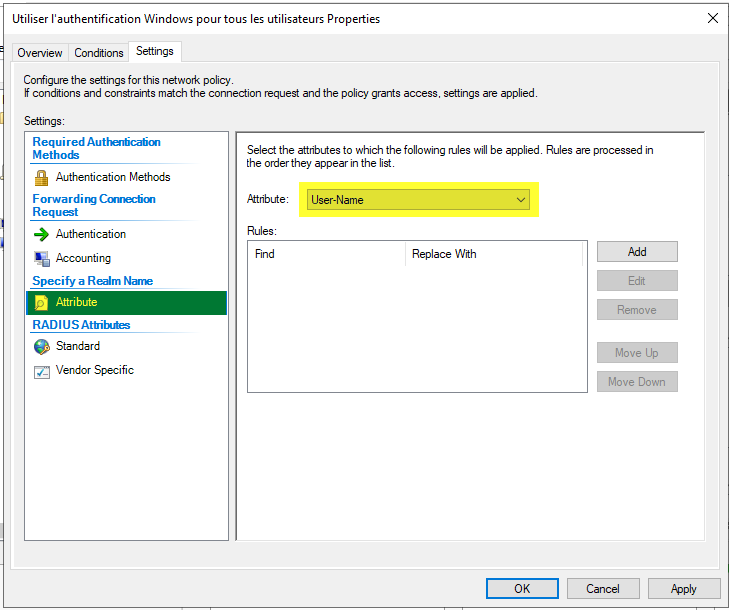Switch to the Overview tab
The image size is (729, 610).
point(40,53)
